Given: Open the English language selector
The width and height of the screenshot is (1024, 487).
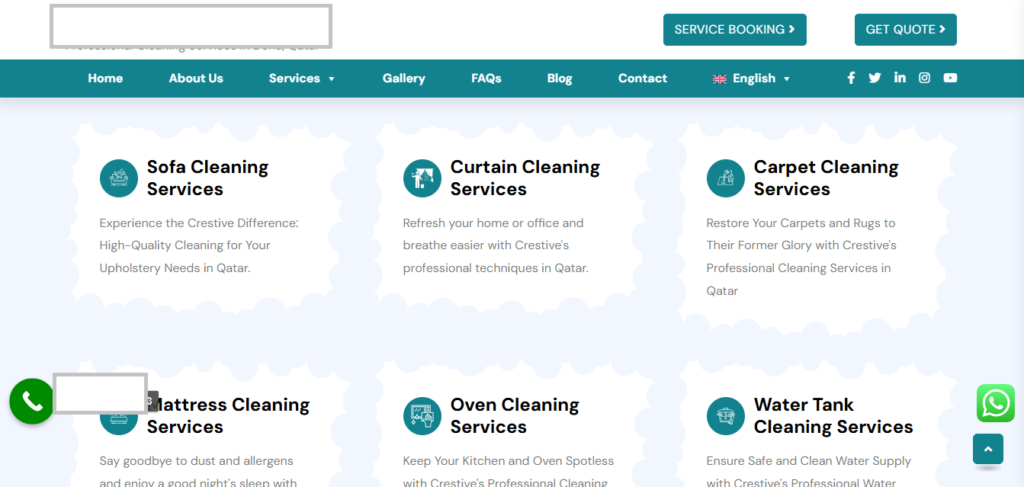Looking at the screenshot, I should tap(752, 78).
